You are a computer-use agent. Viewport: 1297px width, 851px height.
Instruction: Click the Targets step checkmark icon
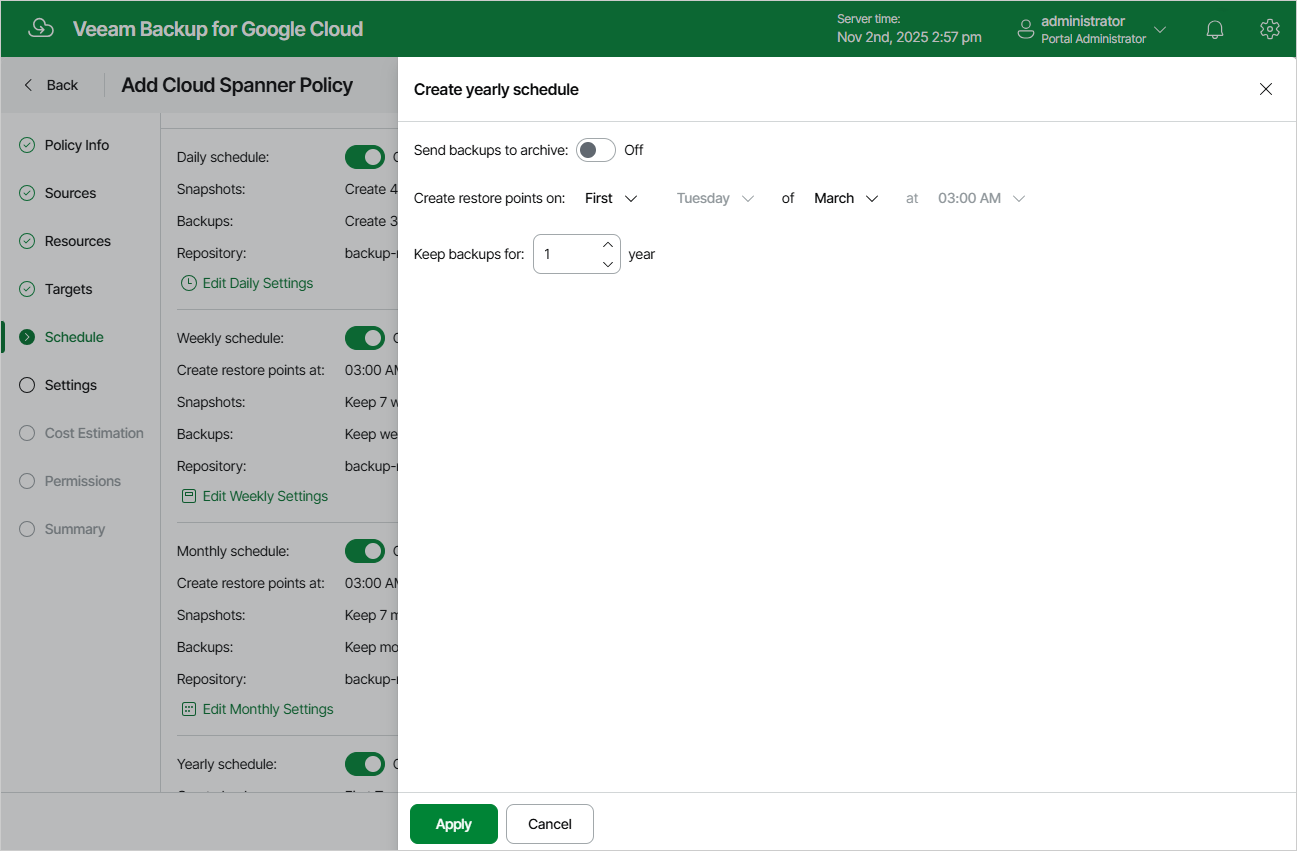27,289
